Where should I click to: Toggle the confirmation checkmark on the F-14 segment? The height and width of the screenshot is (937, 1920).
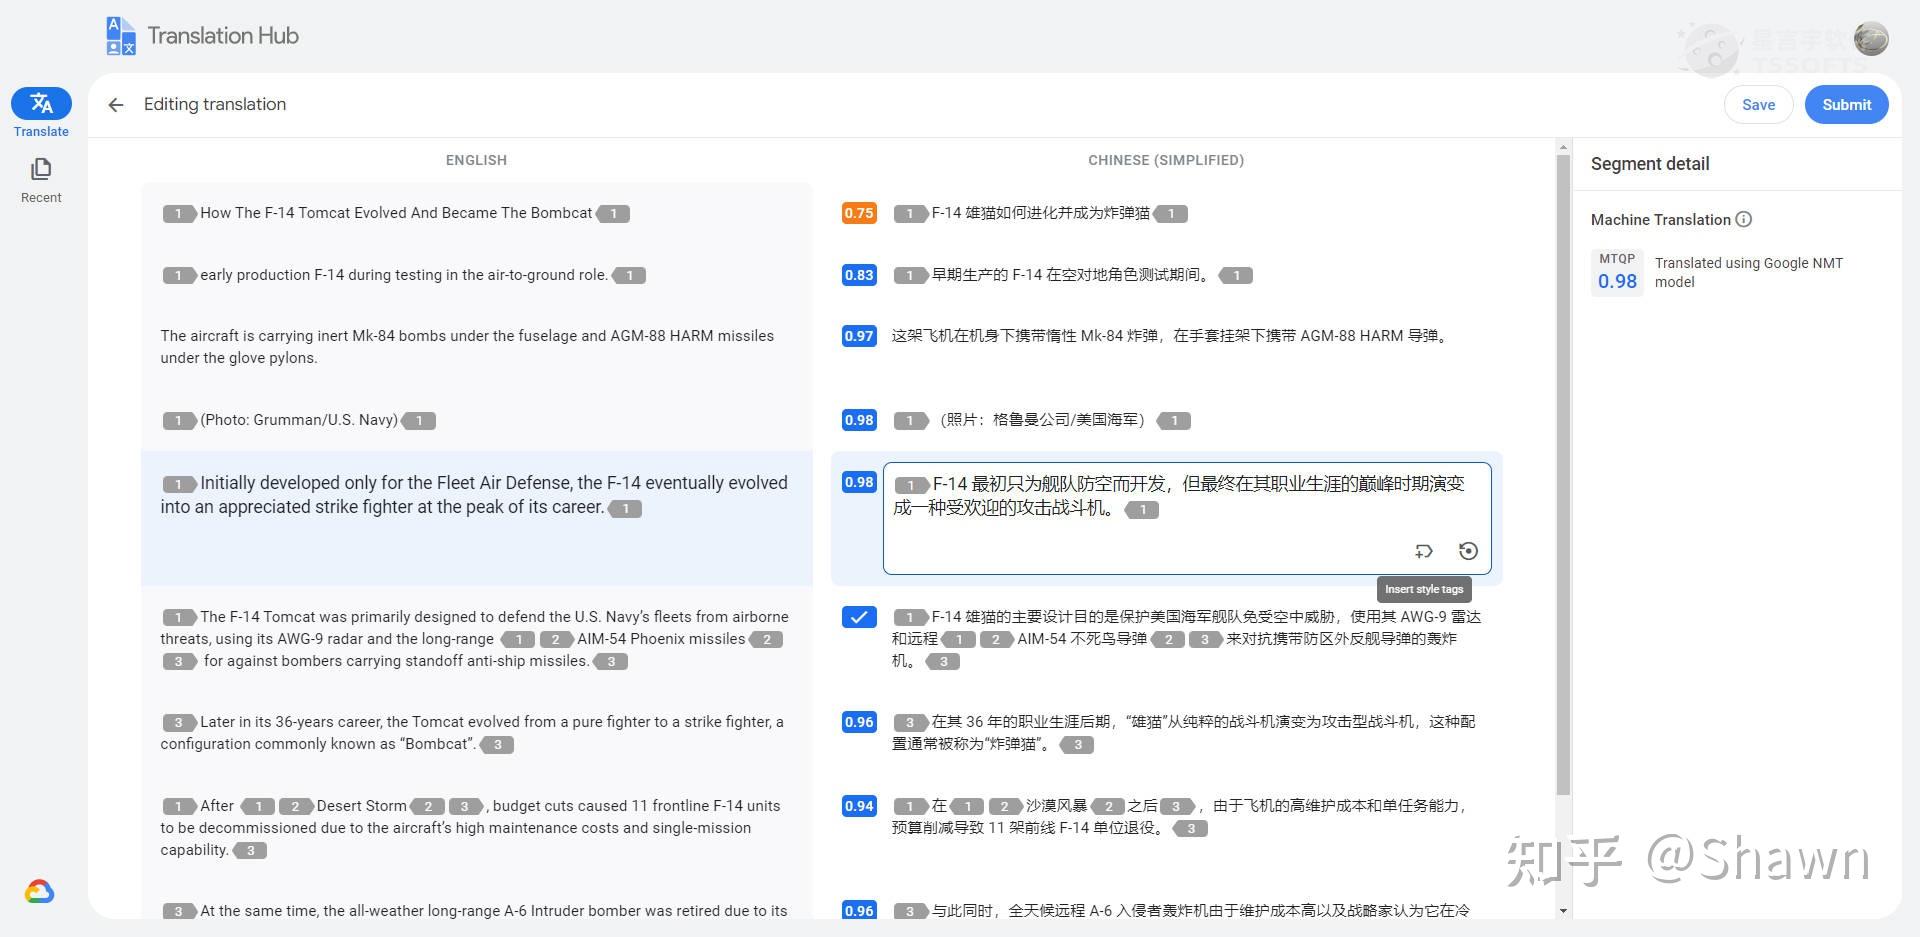(858, 617)
